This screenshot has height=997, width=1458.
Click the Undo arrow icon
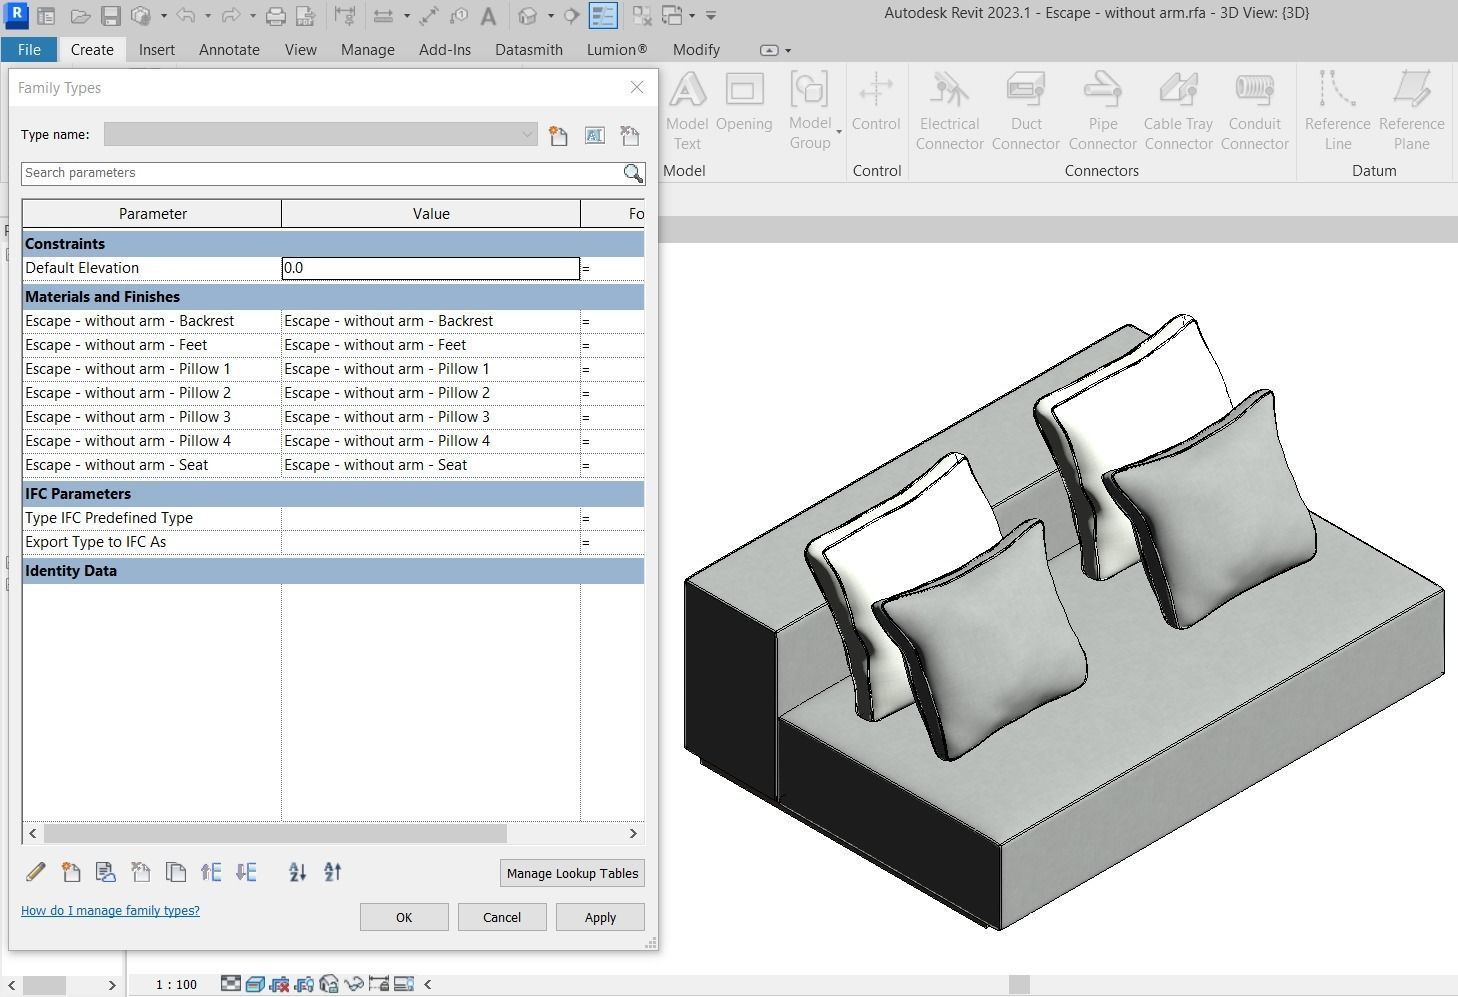click(185, 16)
